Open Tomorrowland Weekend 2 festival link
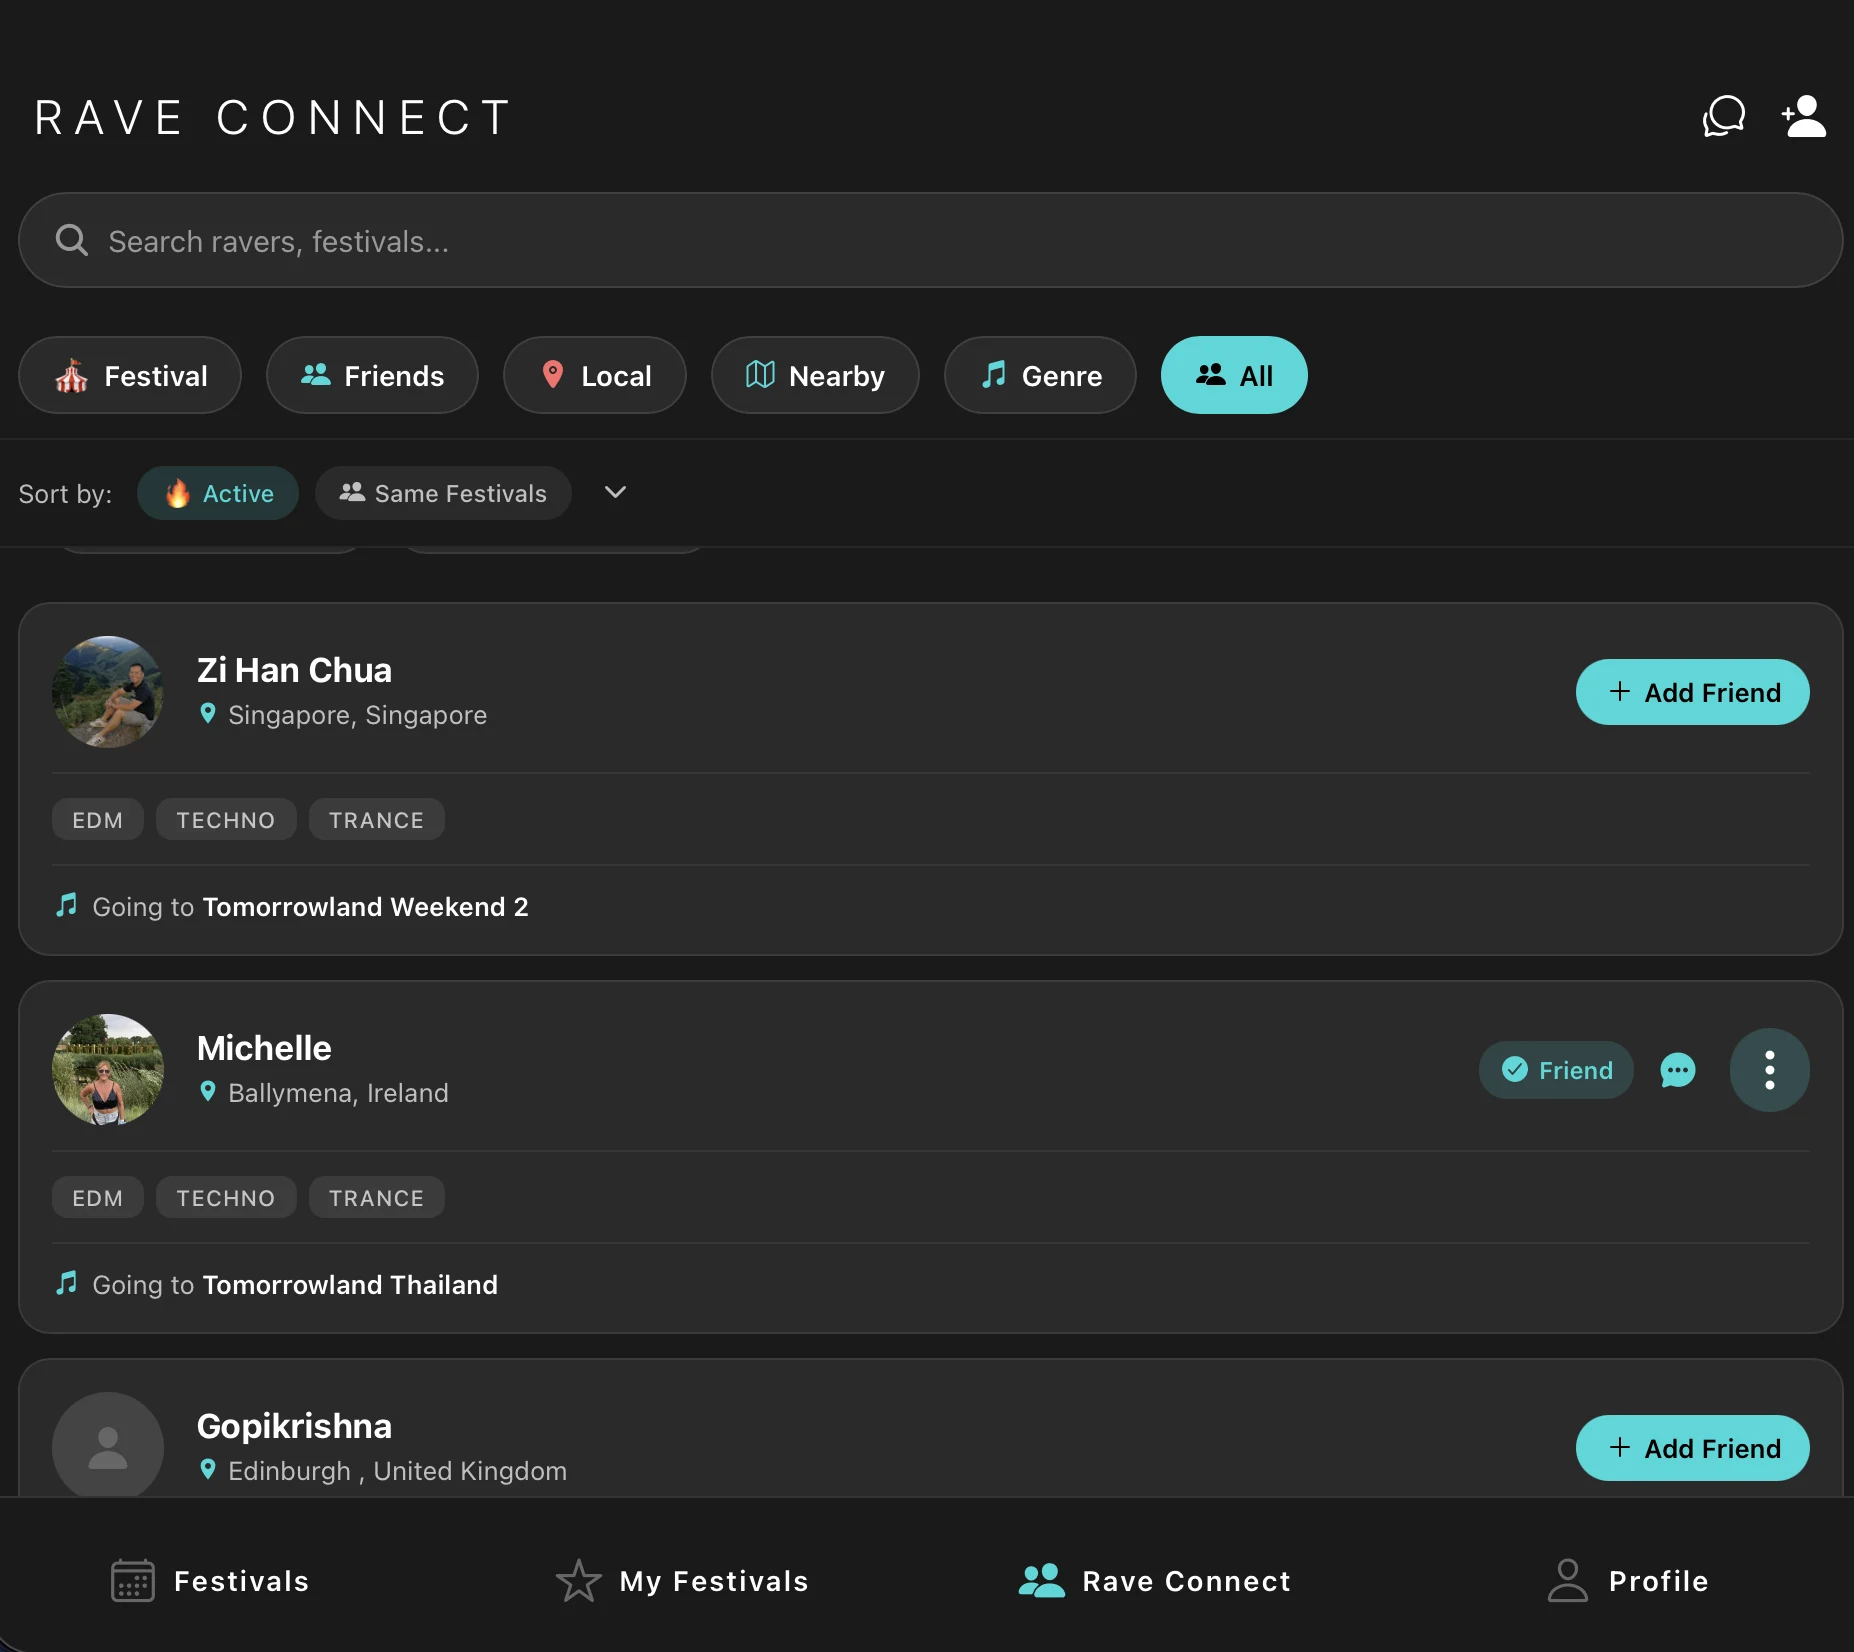The height and width of the screenshot is (1652, 1854). tap(365, 906)
